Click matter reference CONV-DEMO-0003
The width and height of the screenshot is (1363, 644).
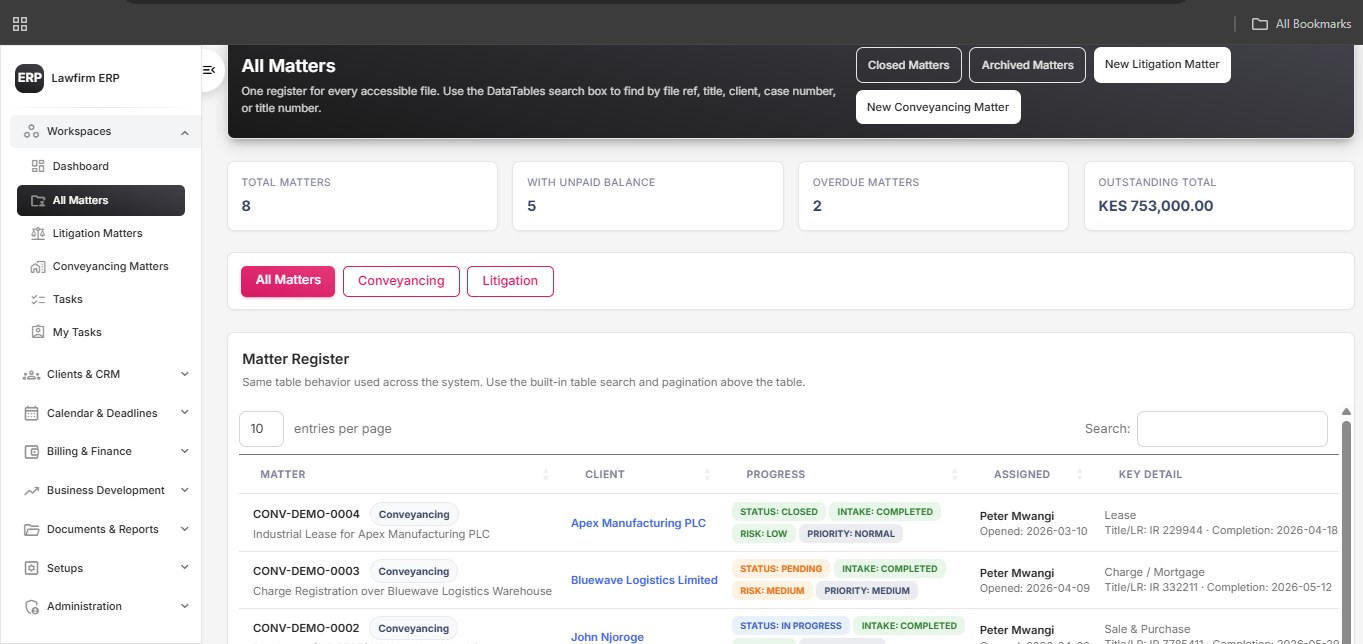[306, 571]
